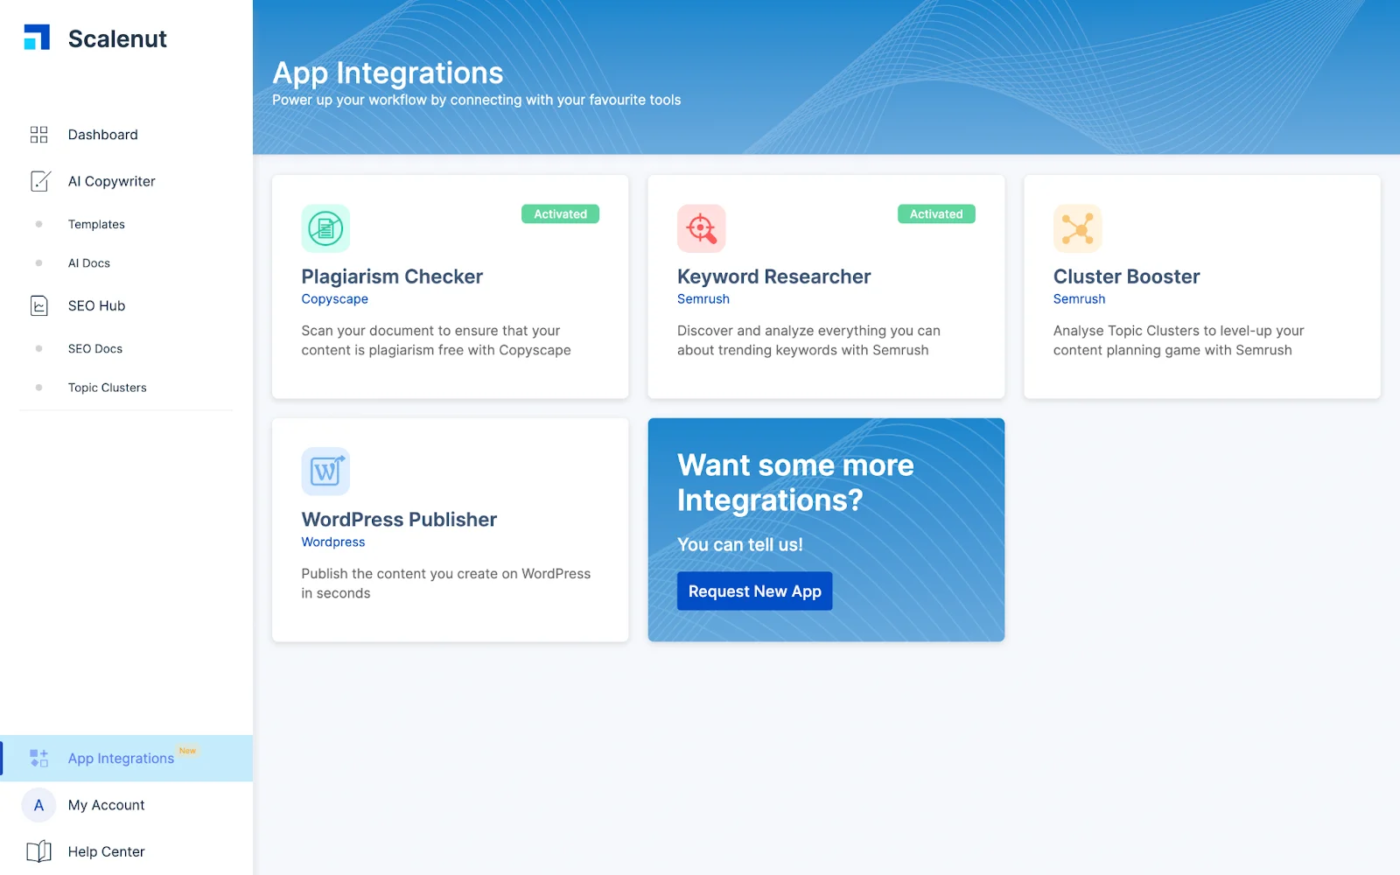Click 'Want some more Integrations?' heading
Screen dimensions: 1400x875
[795, 482]
